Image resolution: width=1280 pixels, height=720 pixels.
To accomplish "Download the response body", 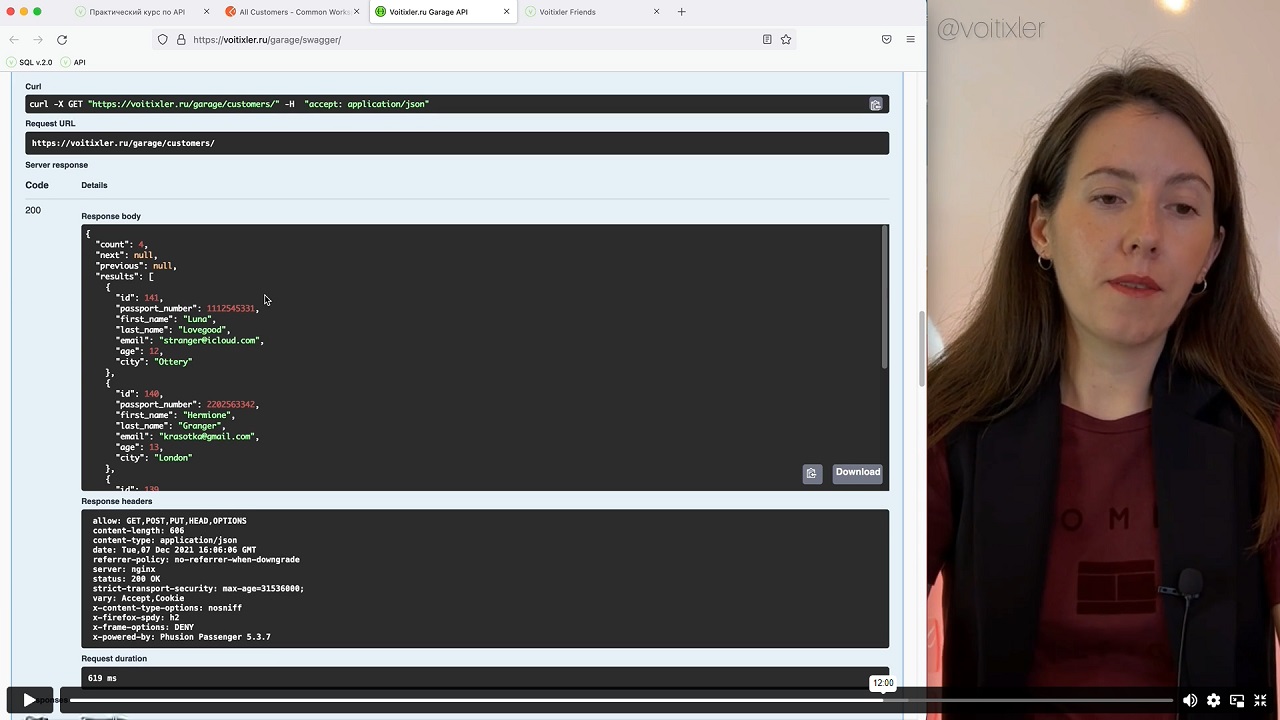I will point(857,473).
